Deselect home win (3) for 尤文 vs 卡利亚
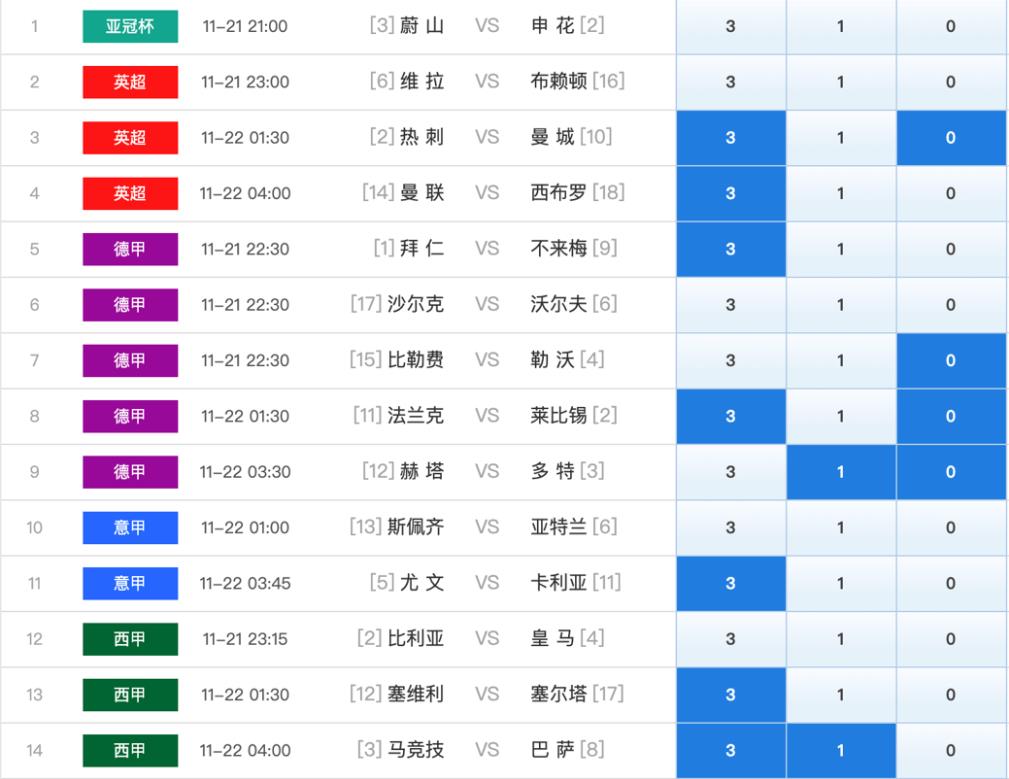Screen dimensions: 1009x779 click(x=731, y=583)
